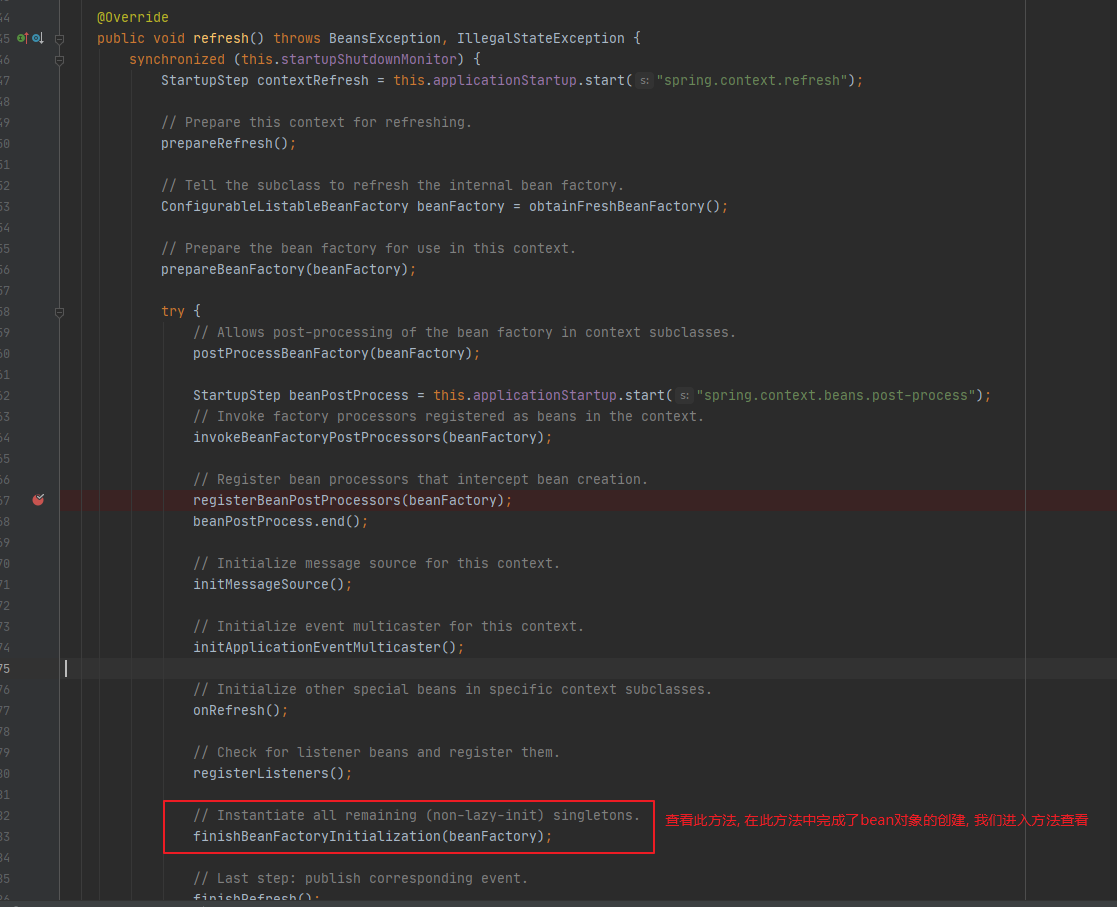Click the postProcessBeanFactory(beanFactory) call
The height and width of the screenshot is (907, 1117).
(333, 353)
